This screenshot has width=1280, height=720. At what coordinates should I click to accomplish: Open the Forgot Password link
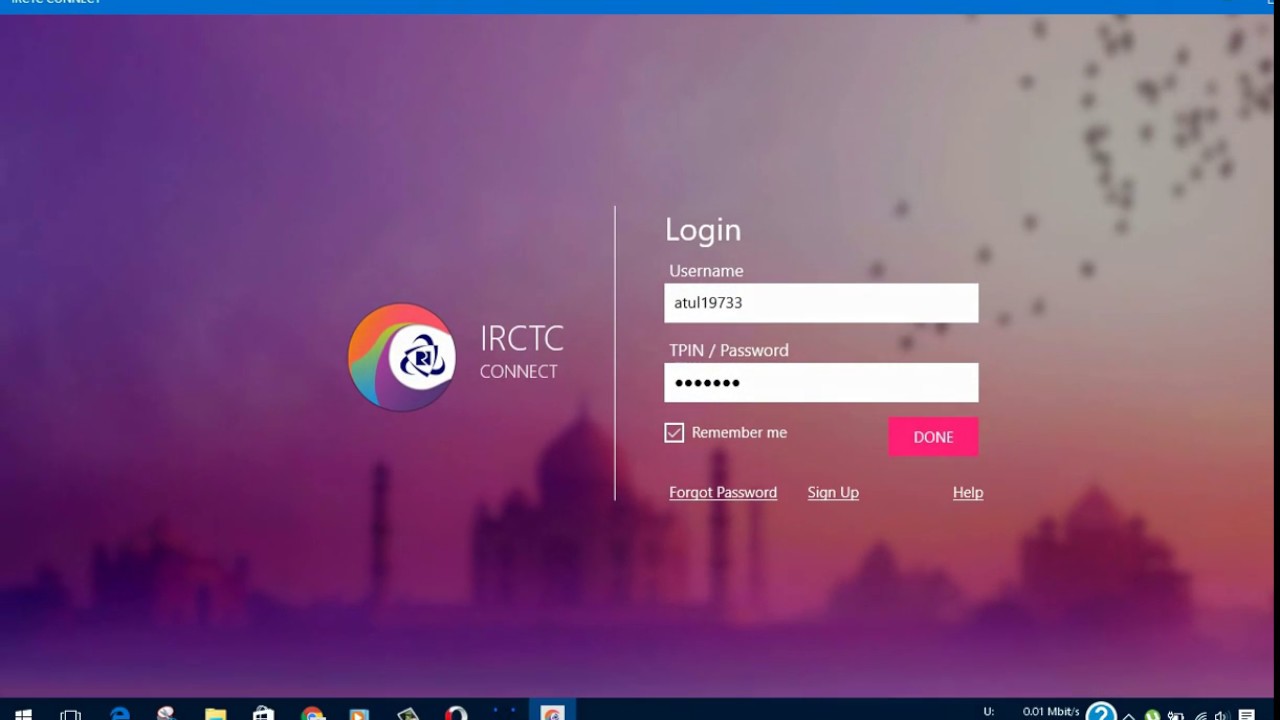pos(723,492)
